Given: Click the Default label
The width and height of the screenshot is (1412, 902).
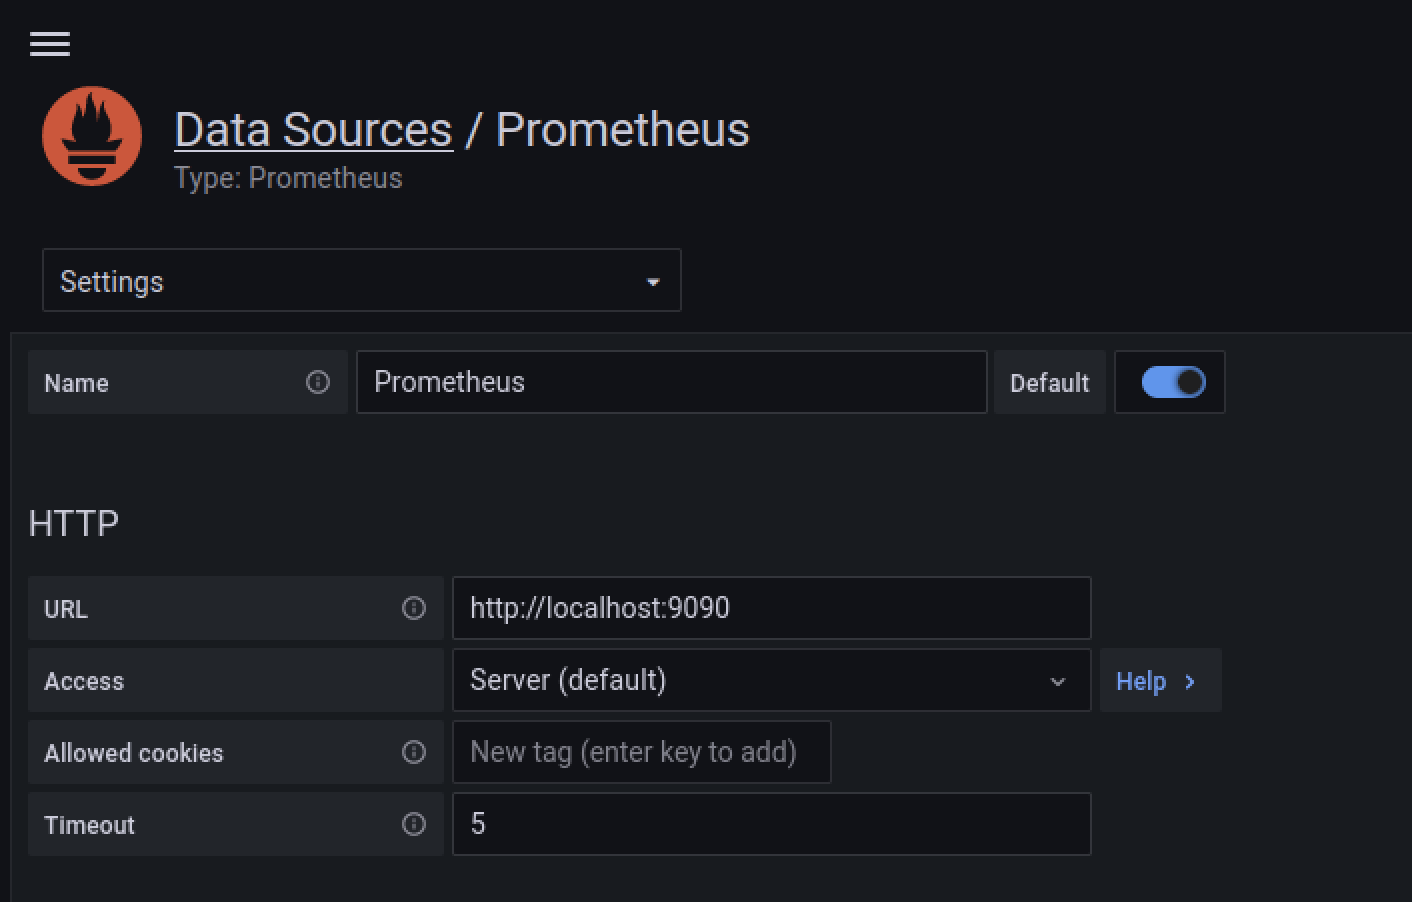Looking at the screenshot, I should (x=1049, y=383).
